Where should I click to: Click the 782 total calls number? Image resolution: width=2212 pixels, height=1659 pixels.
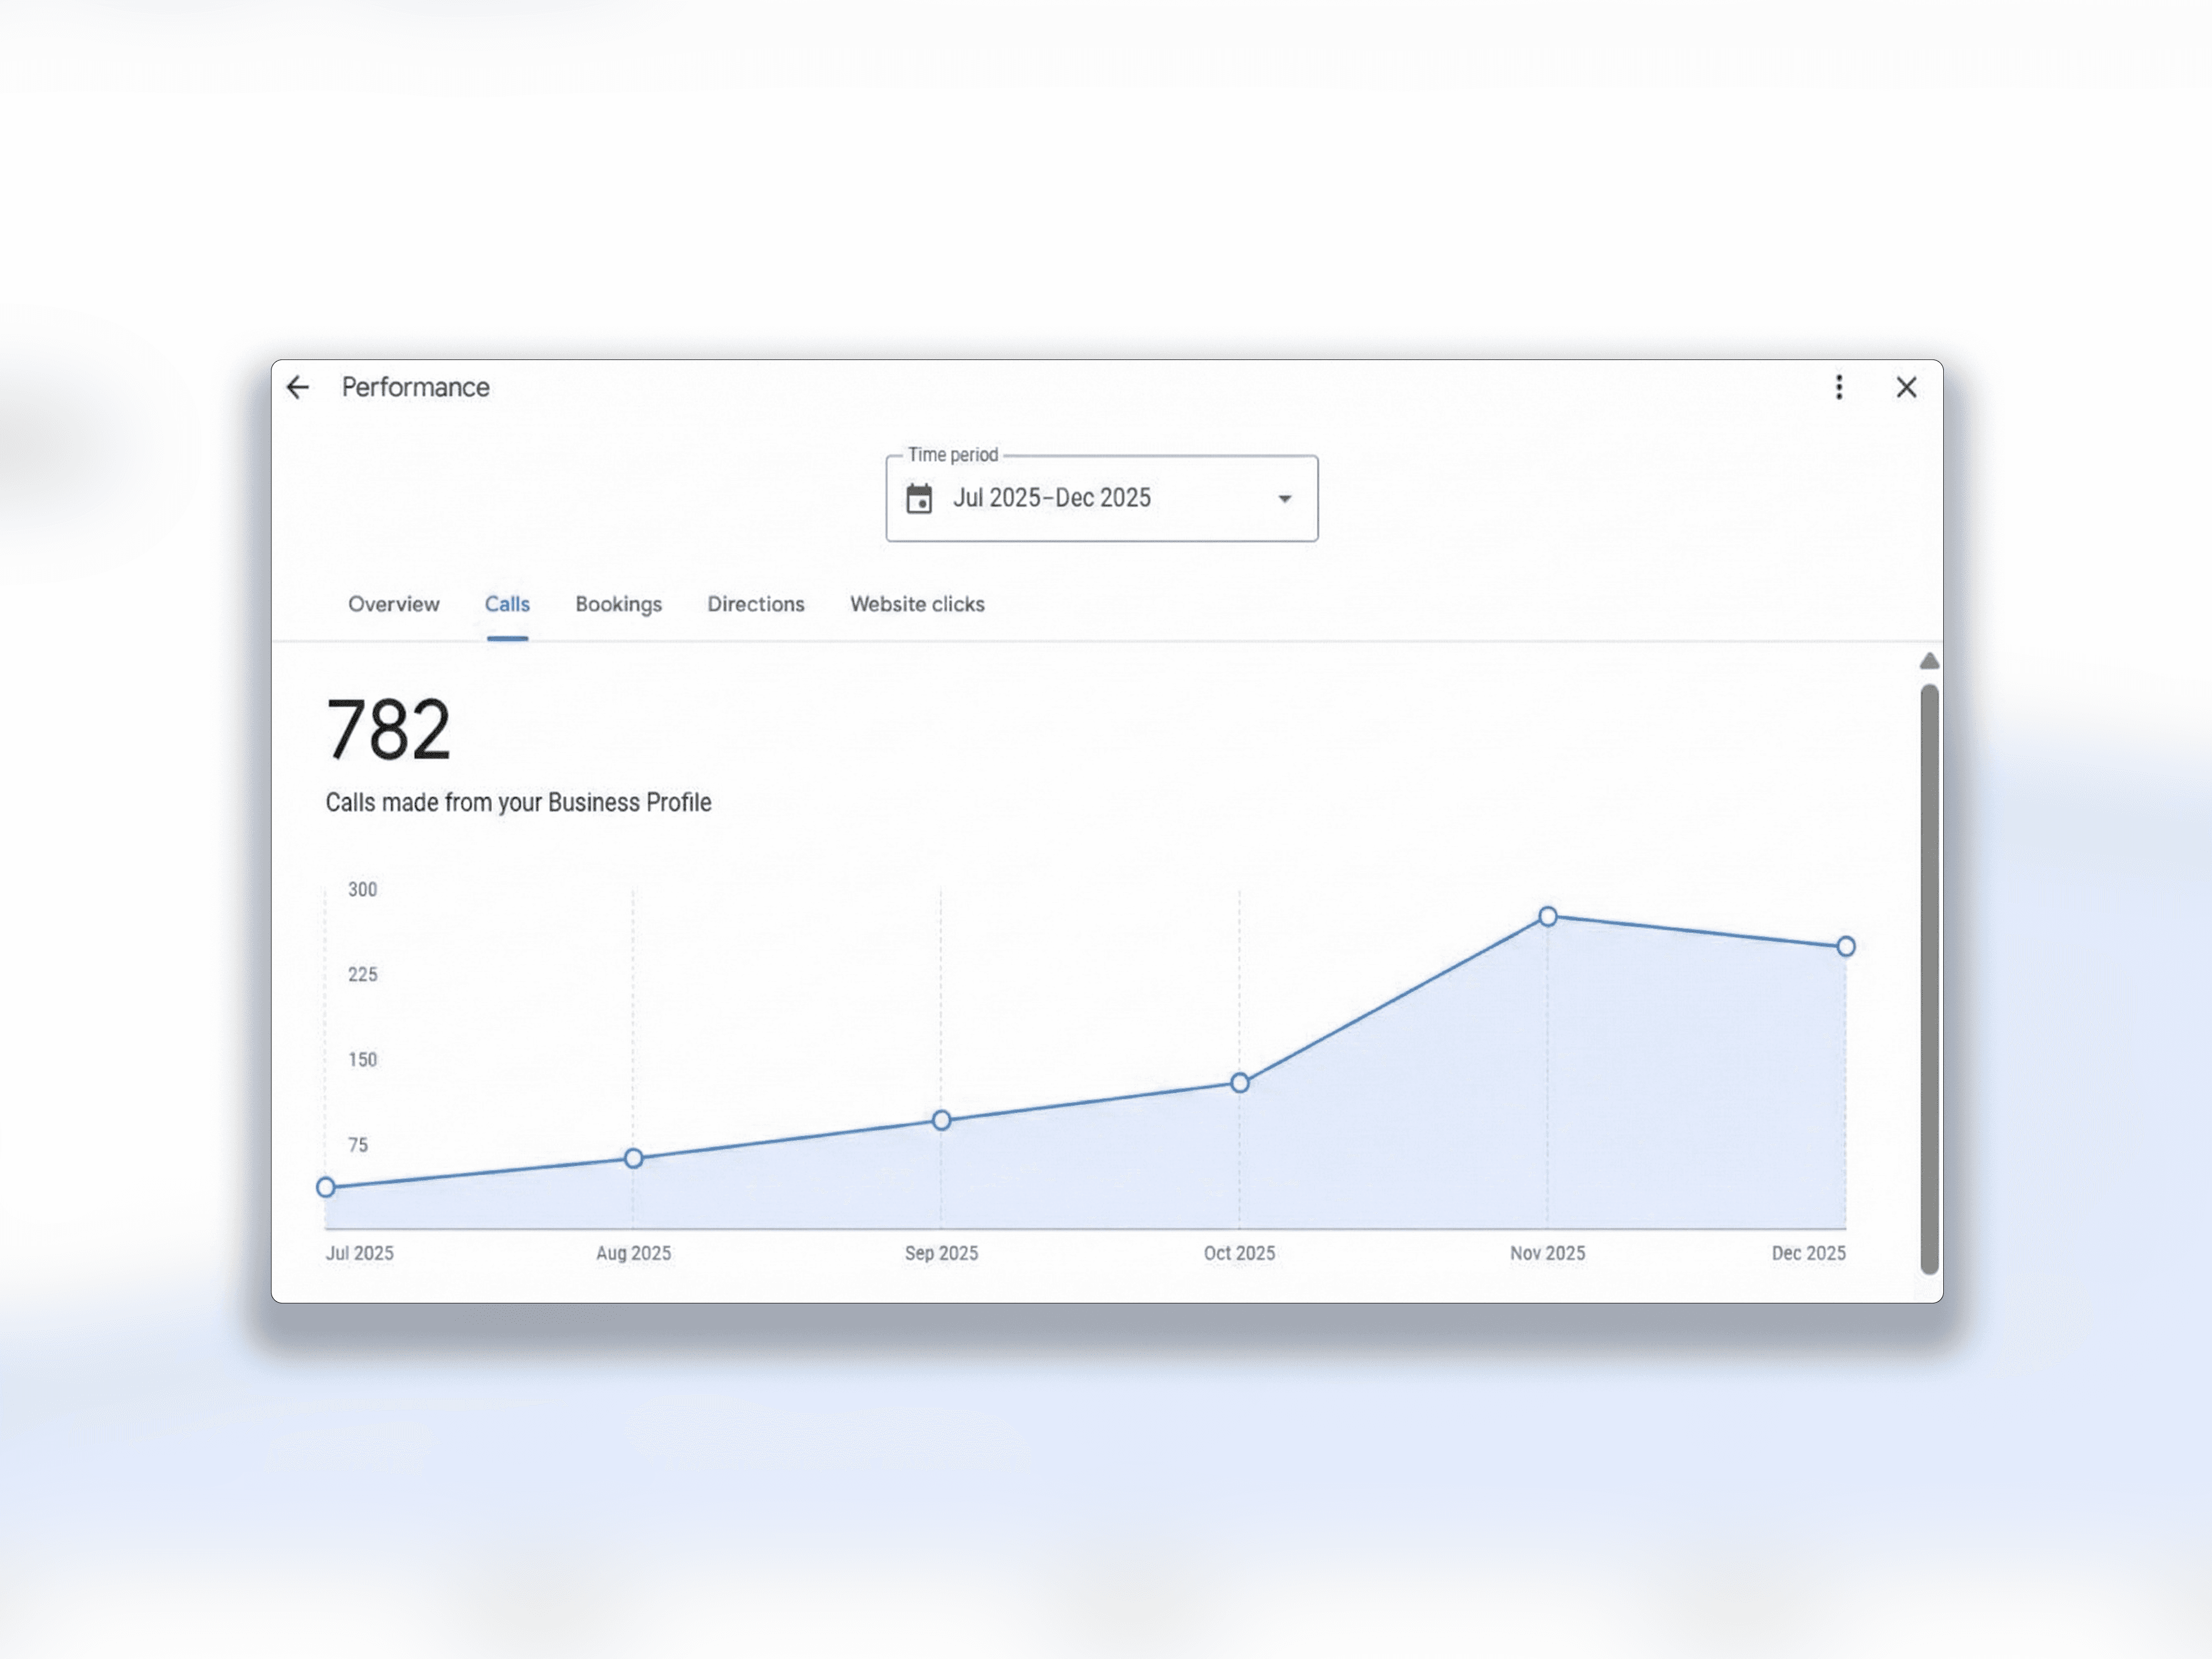click(388, 730)
